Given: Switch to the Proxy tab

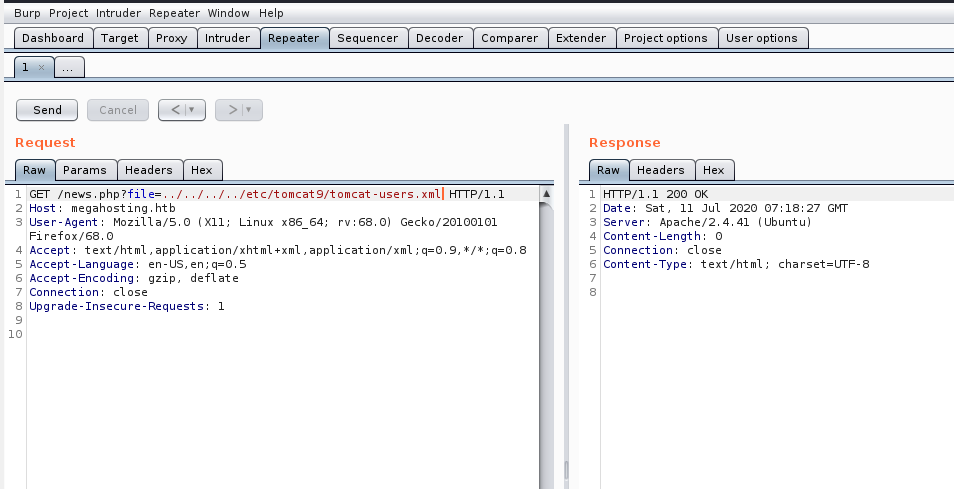Looking at the screenshot, I should (172, 38).
